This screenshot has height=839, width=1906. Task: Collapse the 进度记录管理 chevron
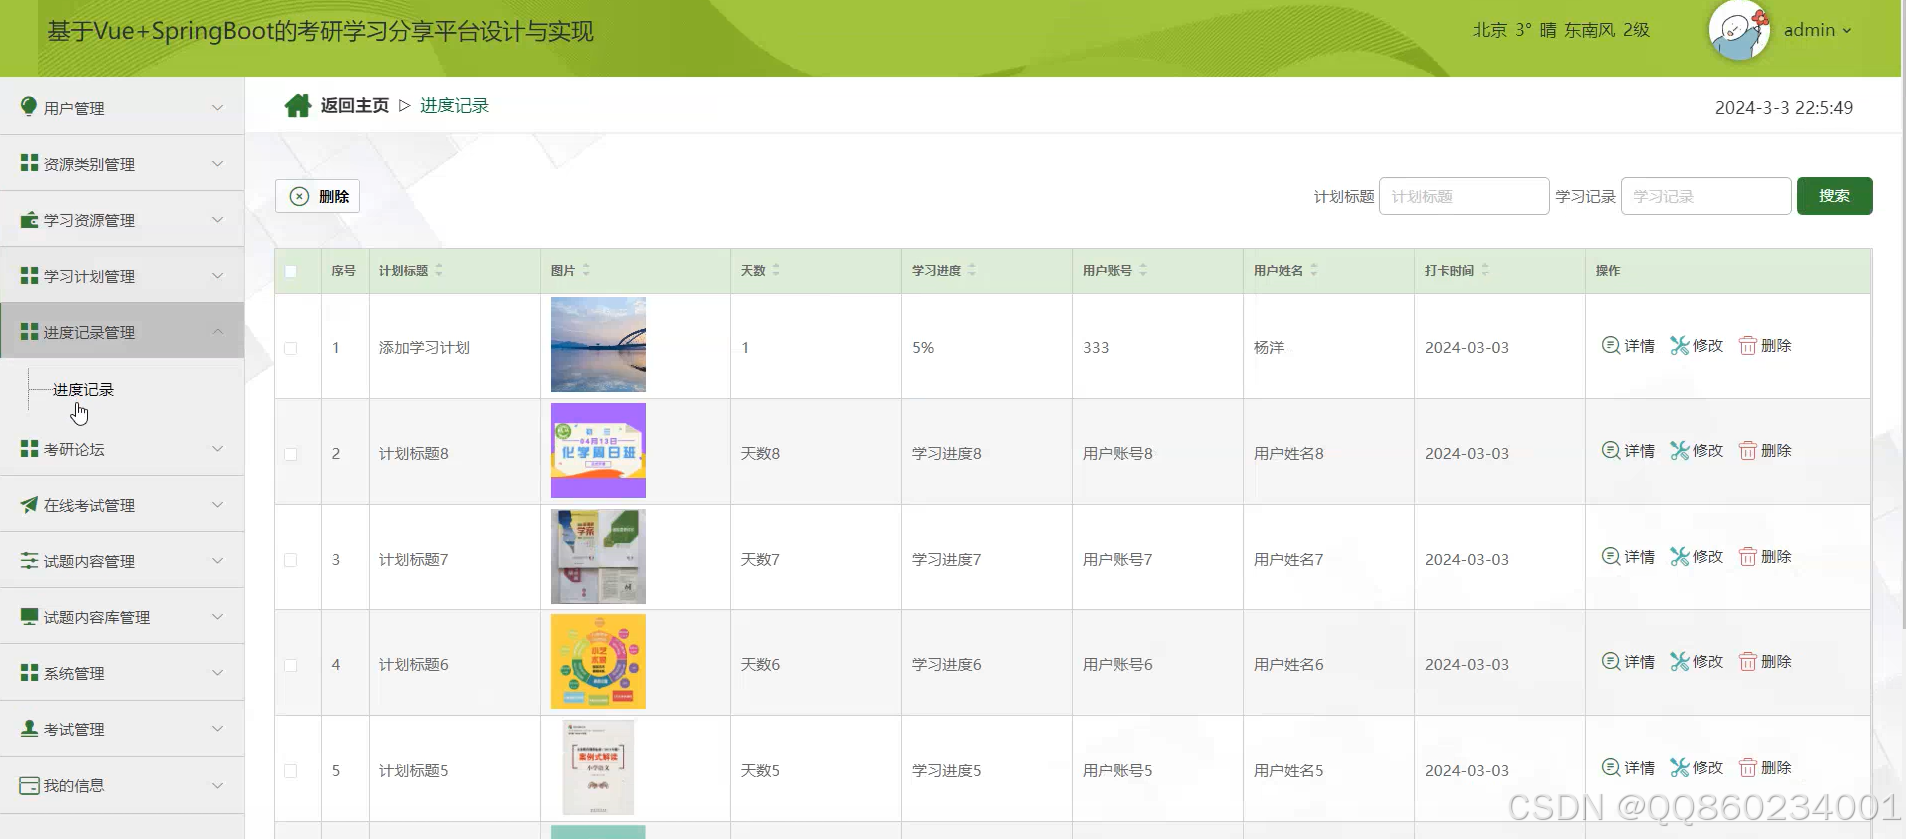click(217, 331)
